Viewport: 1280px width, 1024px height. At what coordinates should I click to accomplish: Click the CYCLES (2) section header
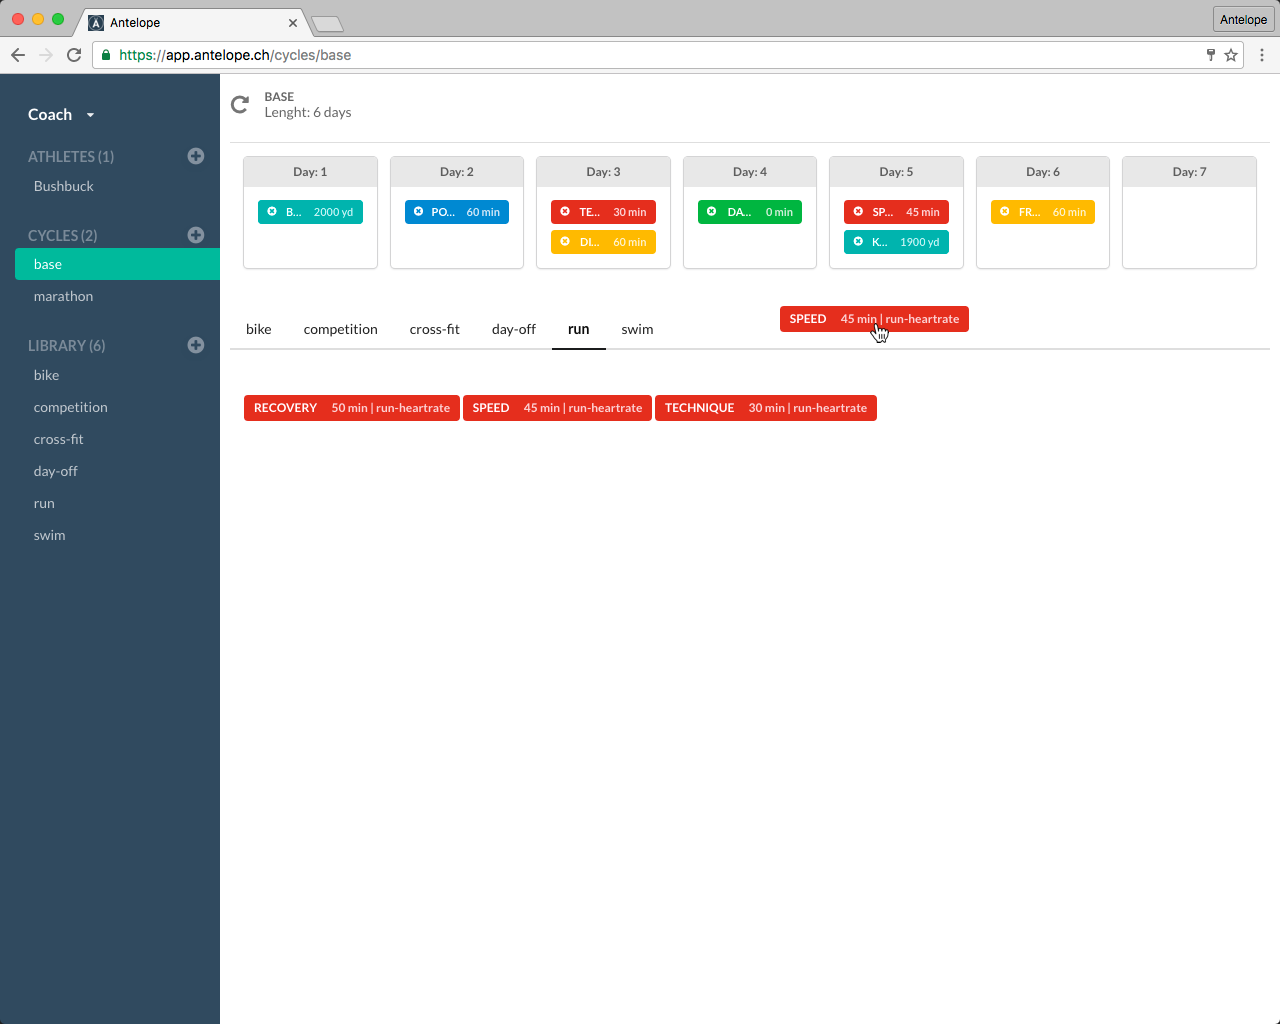click(63, 235)
